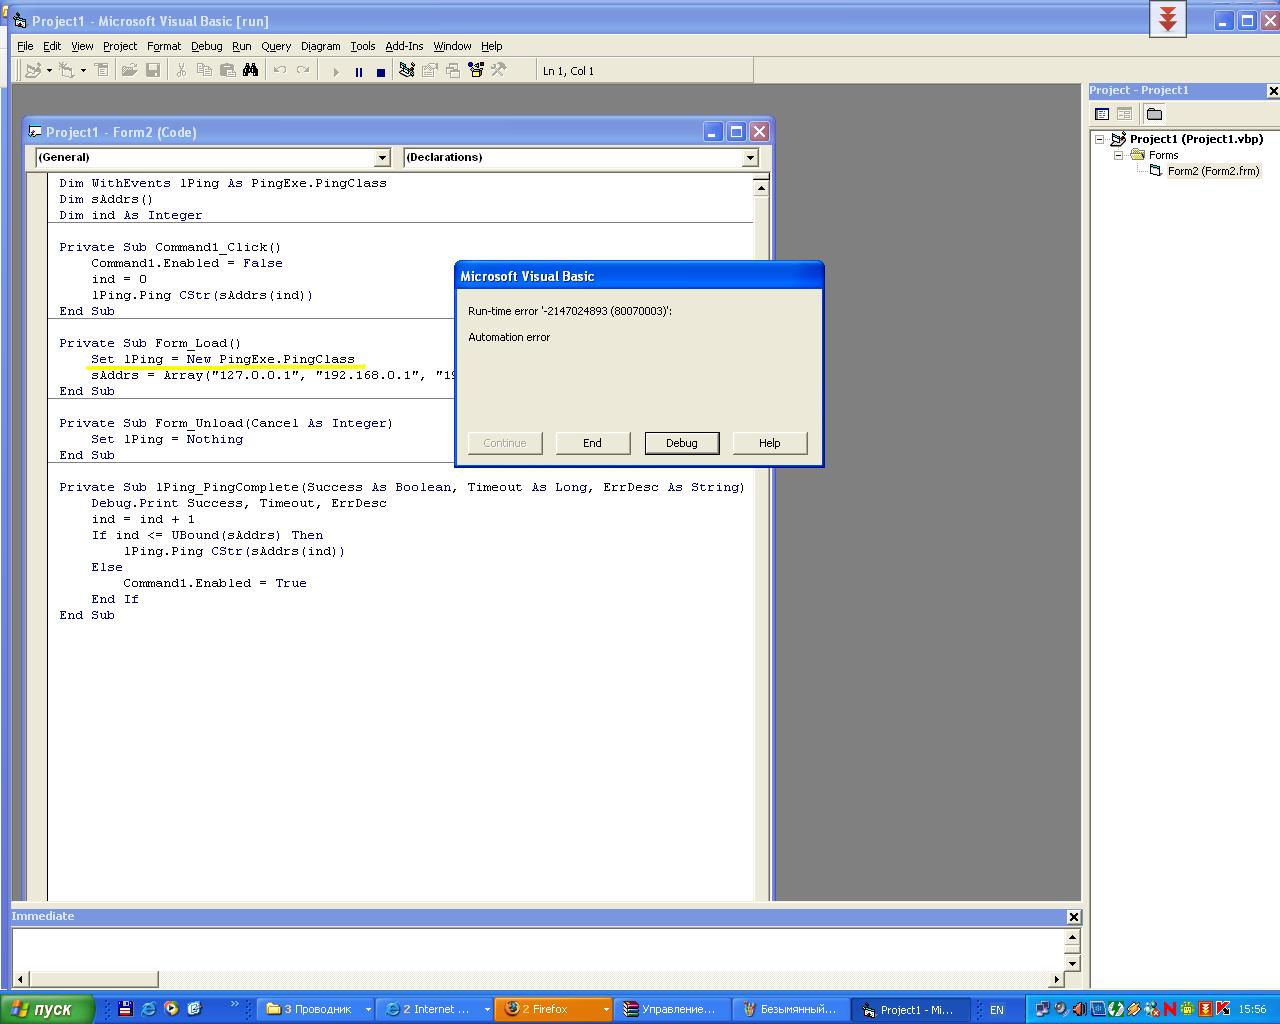Open the Format menu

(164, 46)
